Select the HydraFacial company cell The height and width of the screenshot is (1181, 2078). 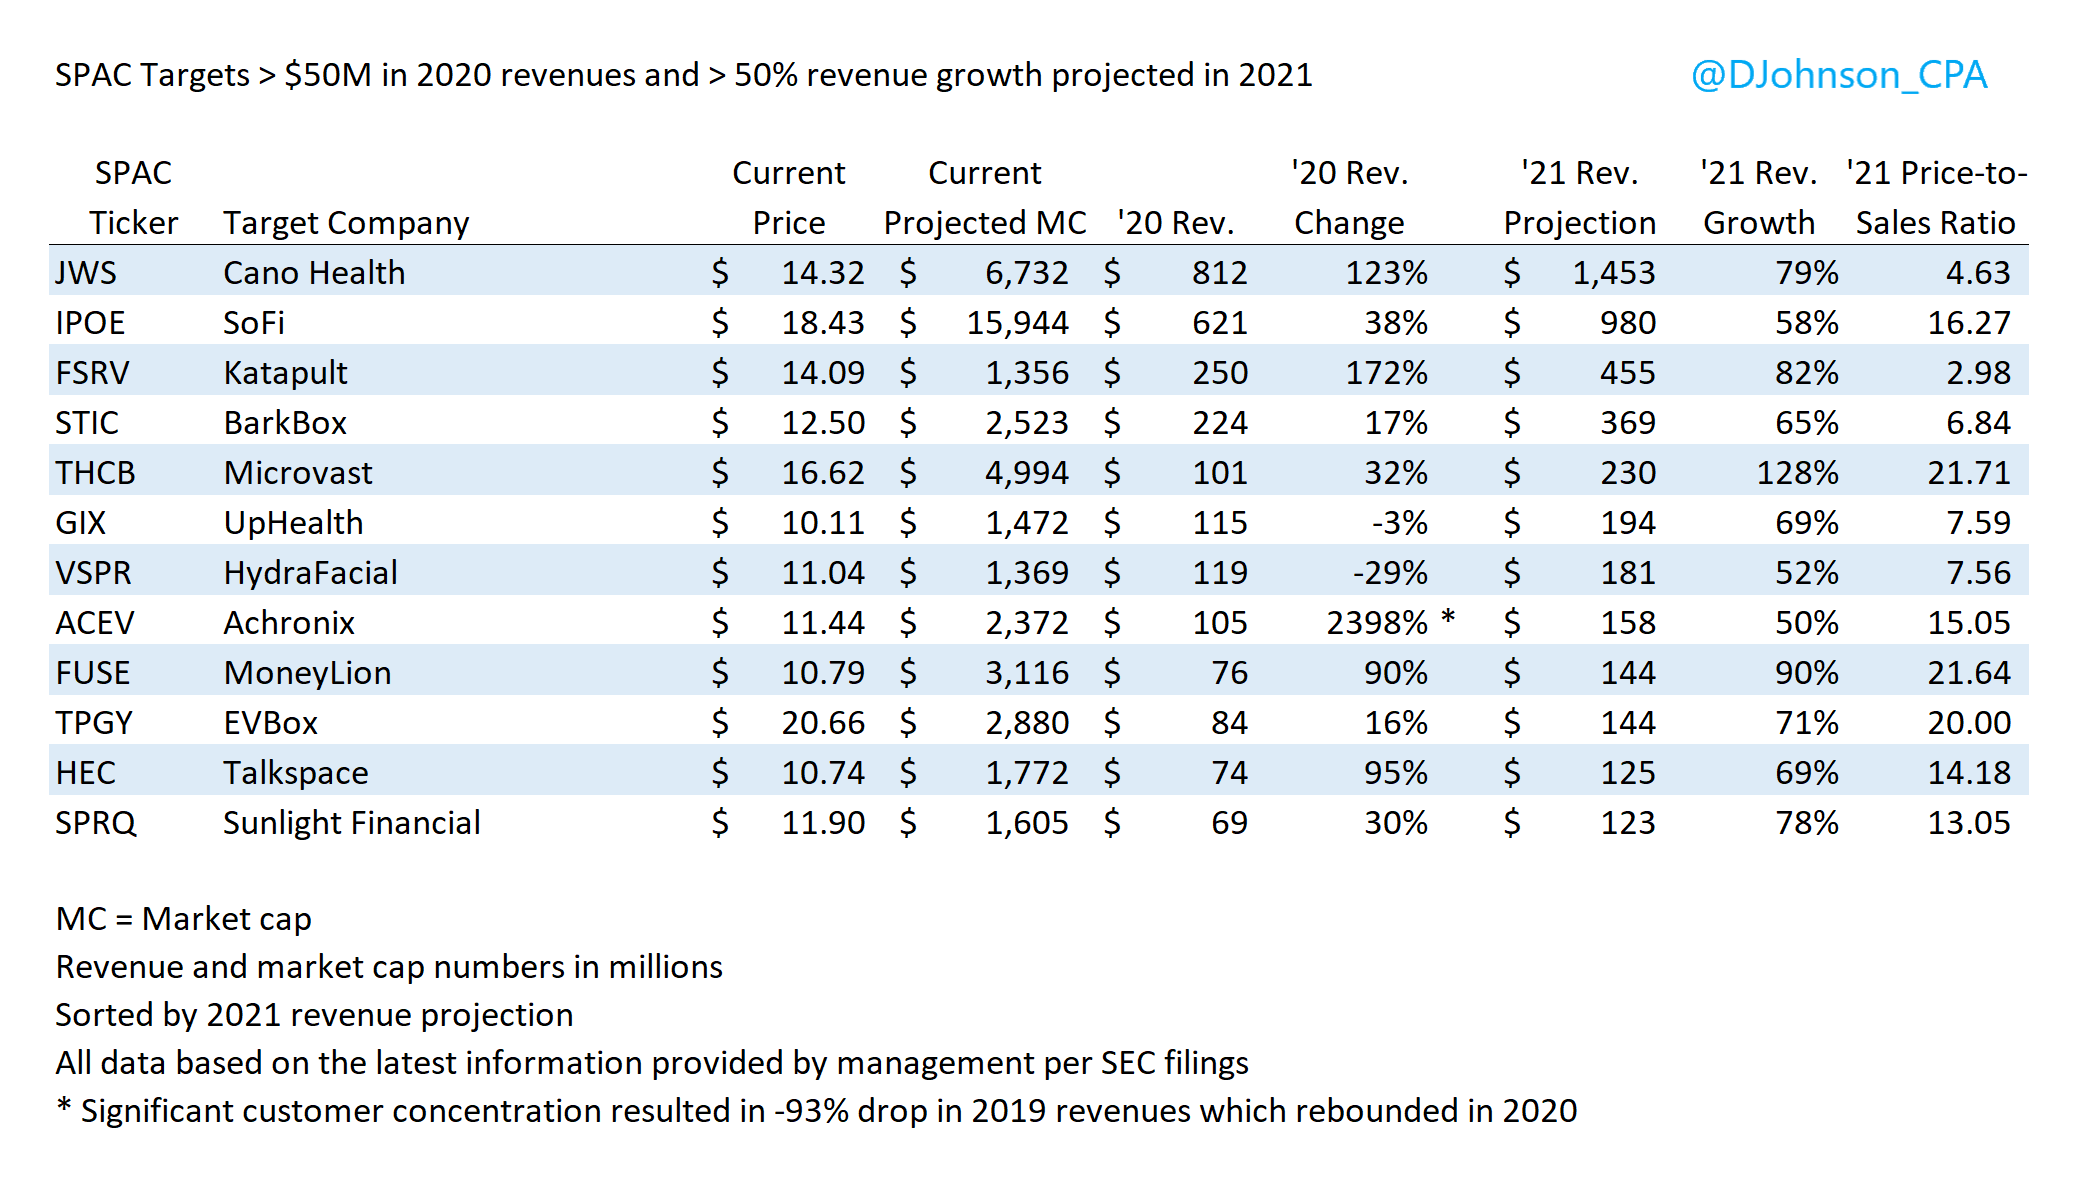(x=310, y=573)
